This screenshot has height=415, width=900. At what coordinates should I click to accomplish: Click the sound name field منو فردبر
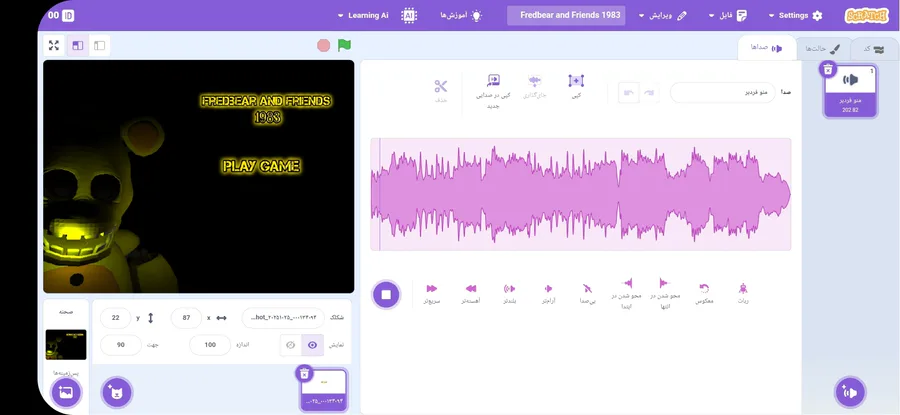pyautogui.click(x=723, y=92)
